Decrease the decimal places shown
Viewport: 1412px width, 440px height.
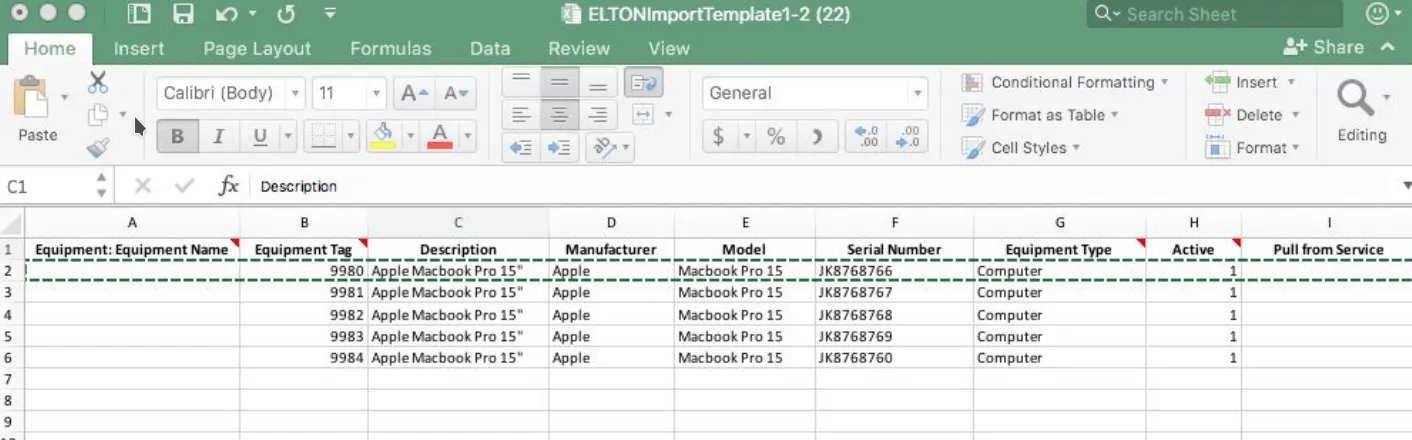(907, 138)
